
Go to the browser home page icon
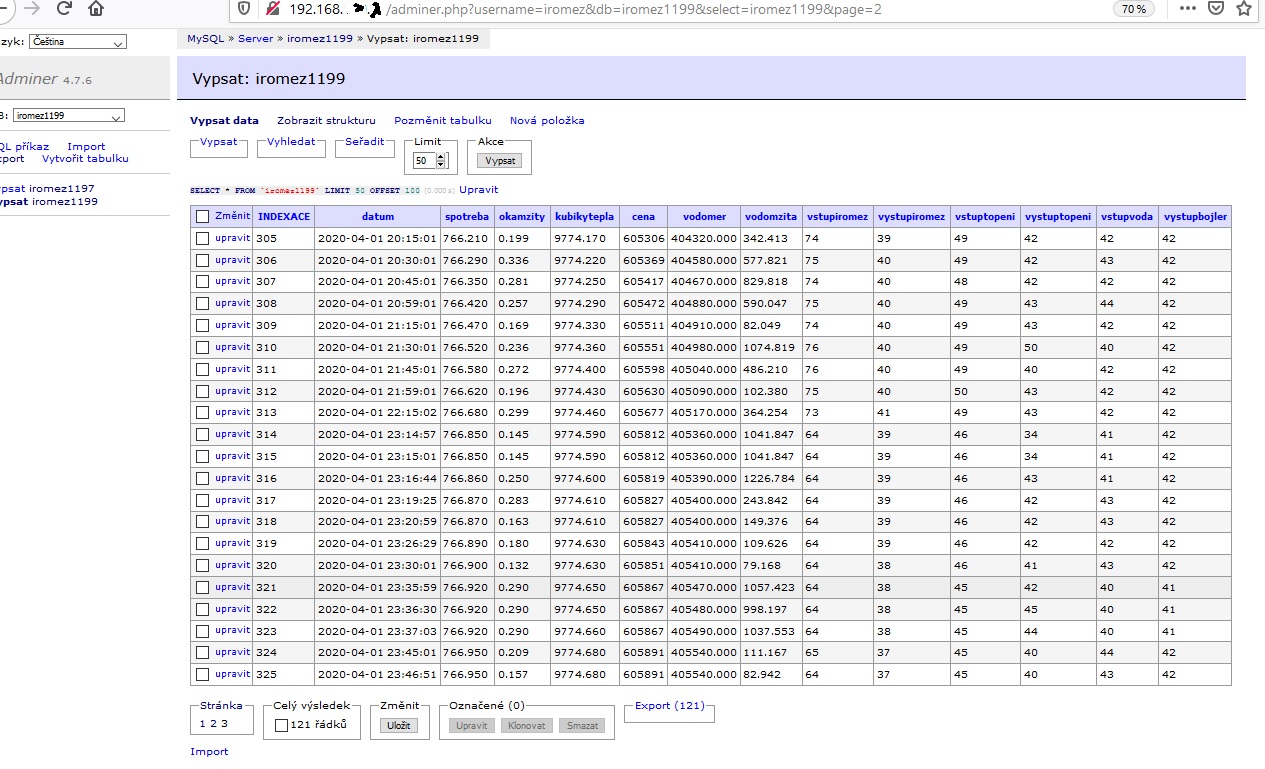[x=96, y=9]
